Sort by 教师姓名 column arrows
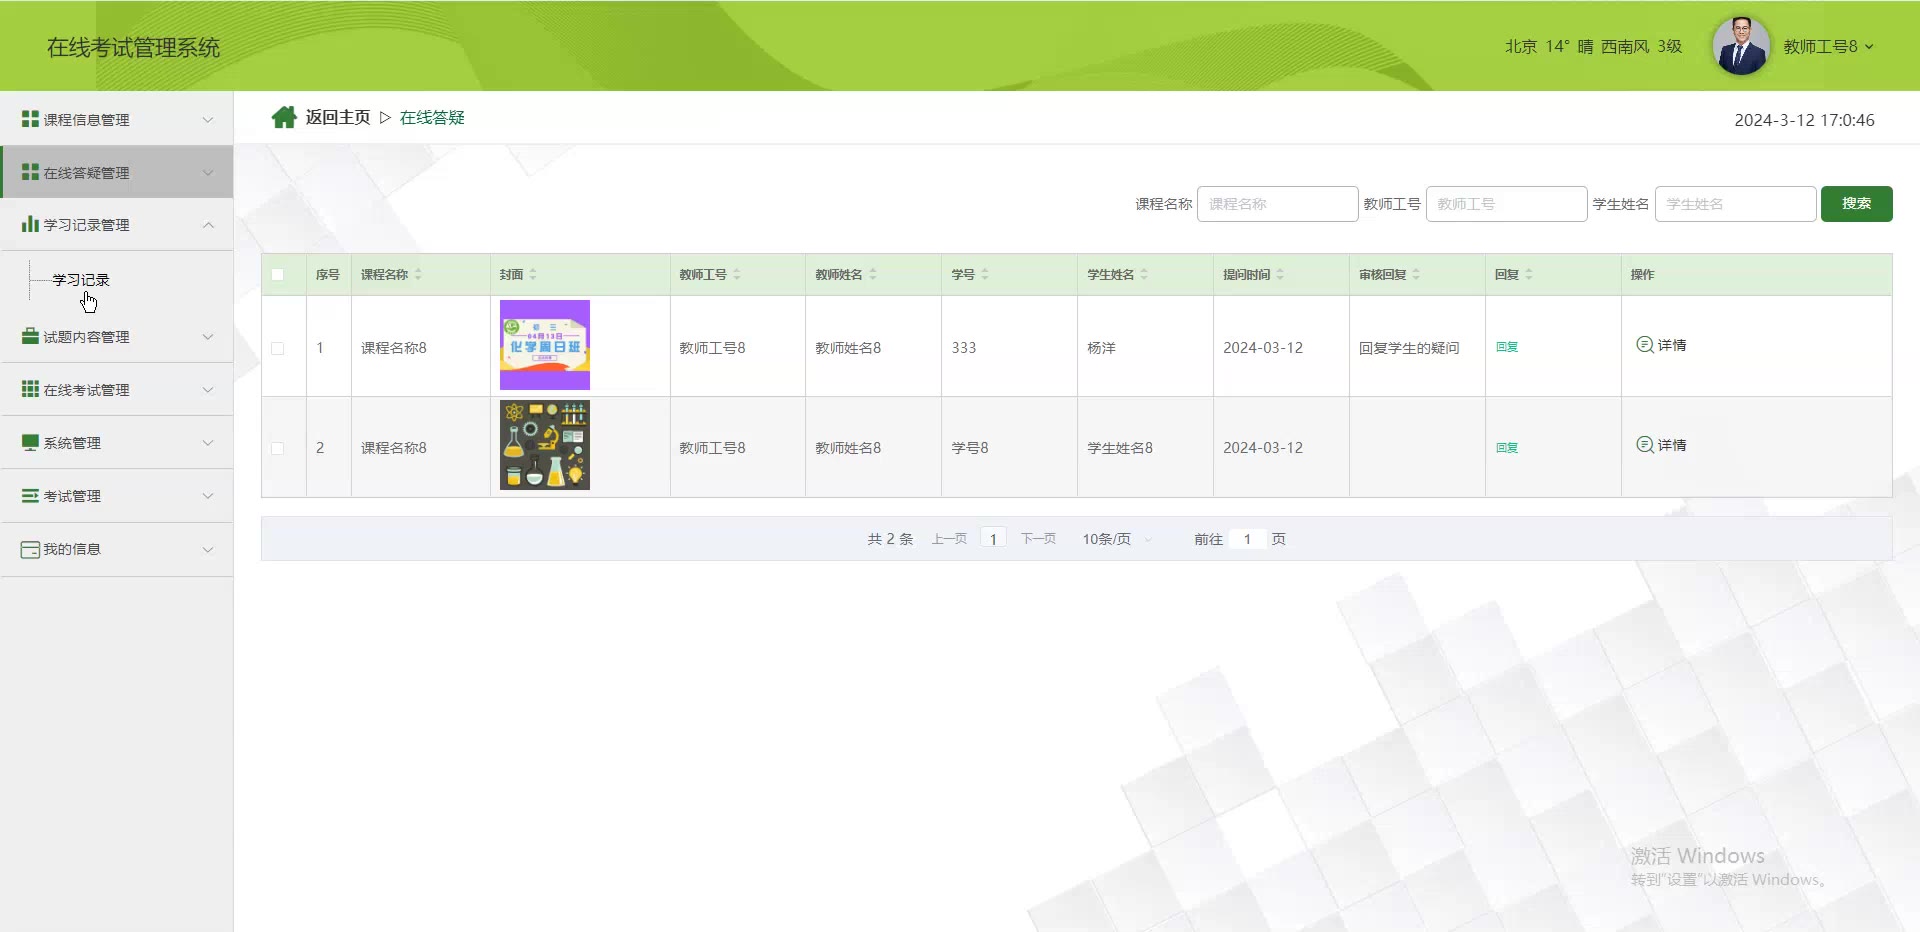The width and height of the screenshot is (1920, 932). coord(873,274)
